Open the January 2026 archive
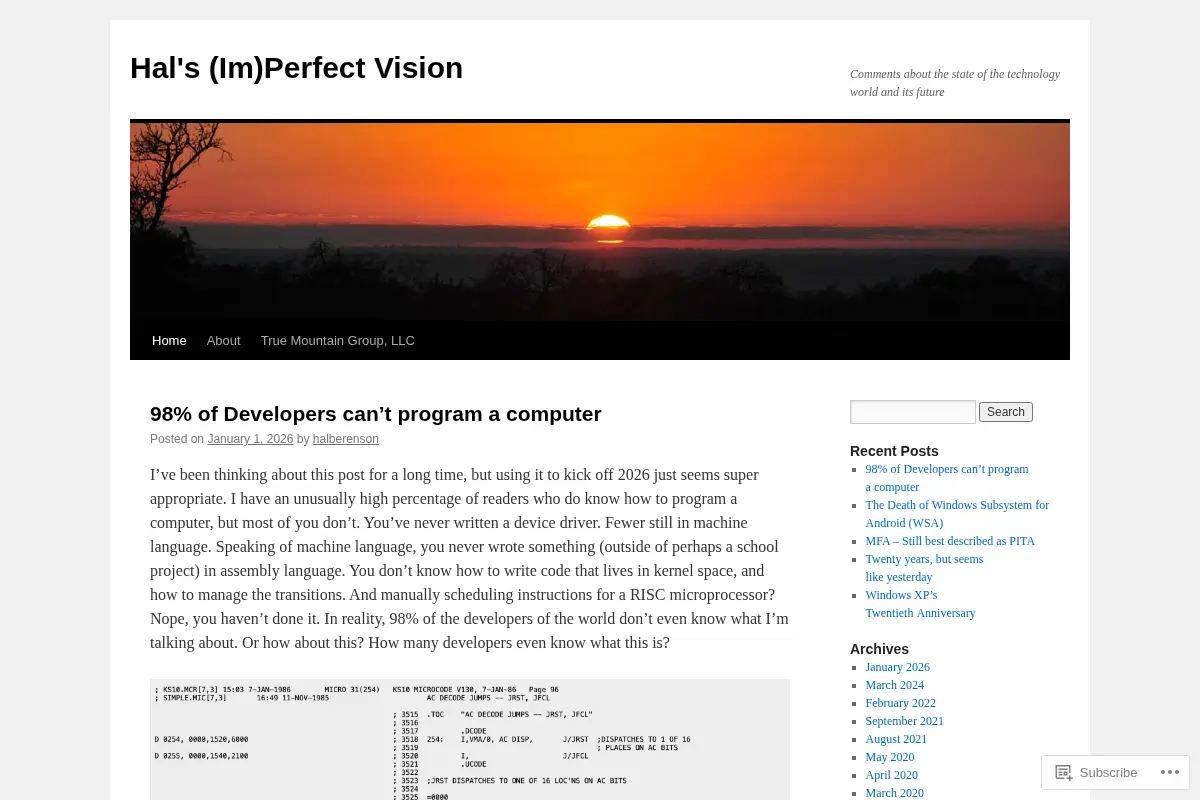Screen dimensions: 1200x800 897,667
